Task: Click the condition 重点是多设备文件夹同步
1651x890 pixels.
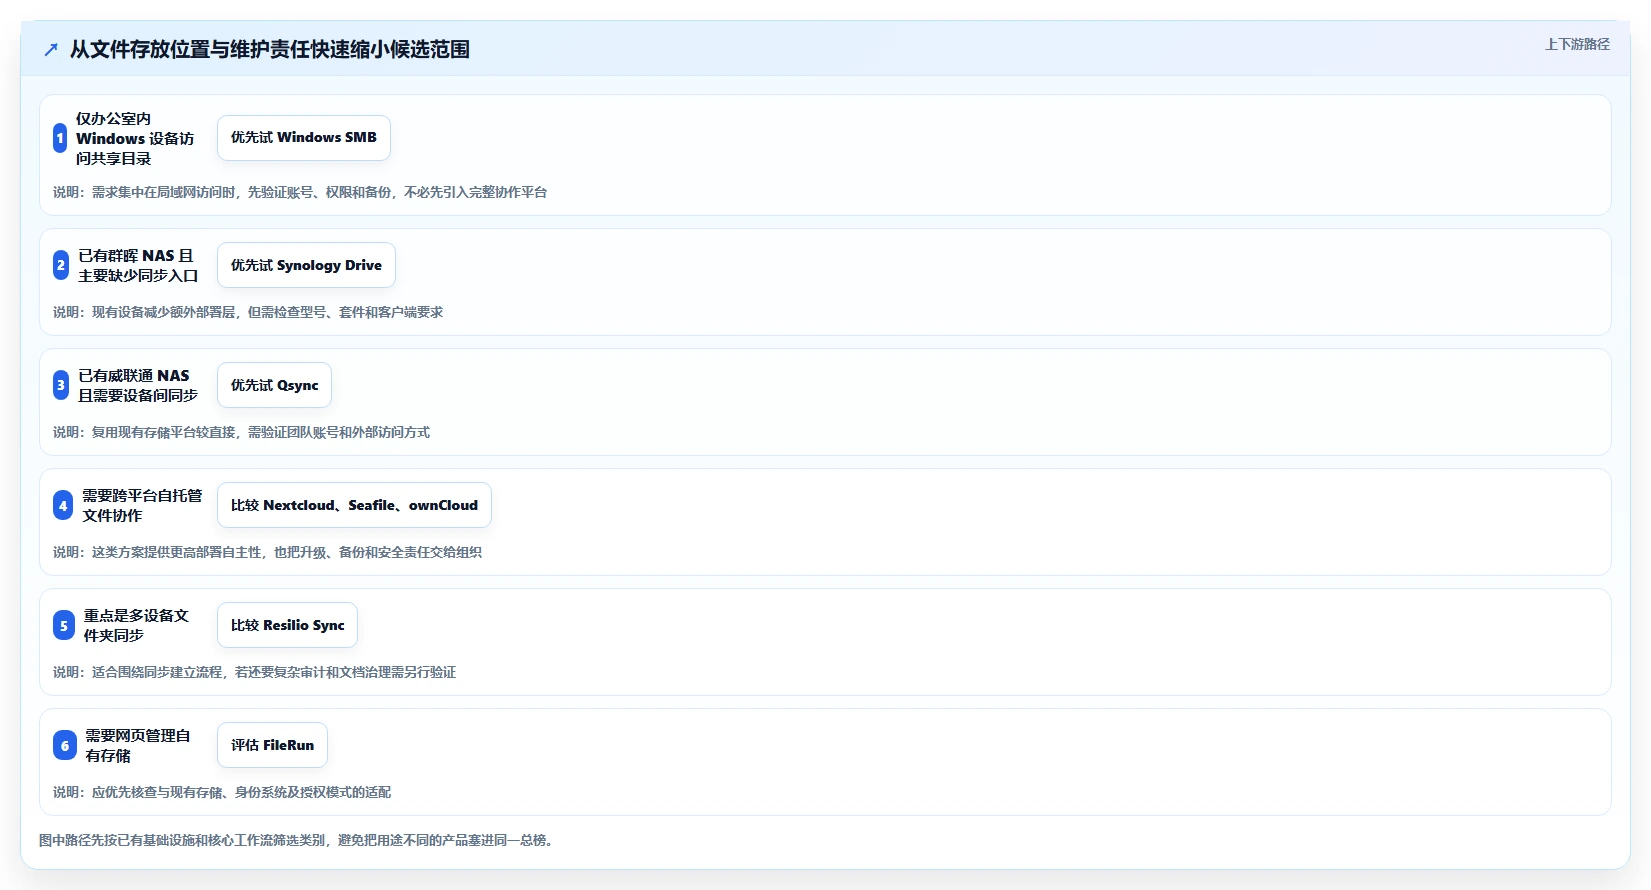Action: 136,625
